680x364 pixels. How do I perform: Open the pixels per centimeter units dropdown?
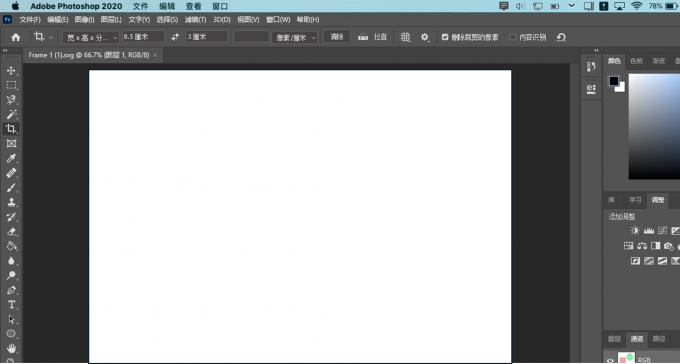294,38
